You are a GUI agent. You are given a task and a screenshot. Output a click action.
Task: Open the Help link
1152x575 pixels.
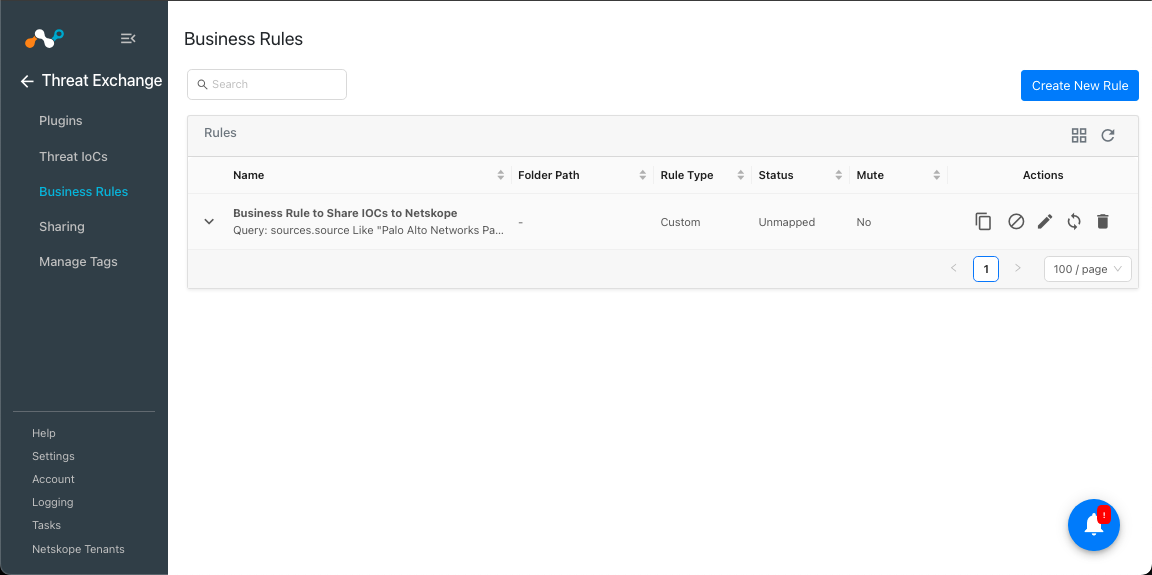tap(43, 433)
